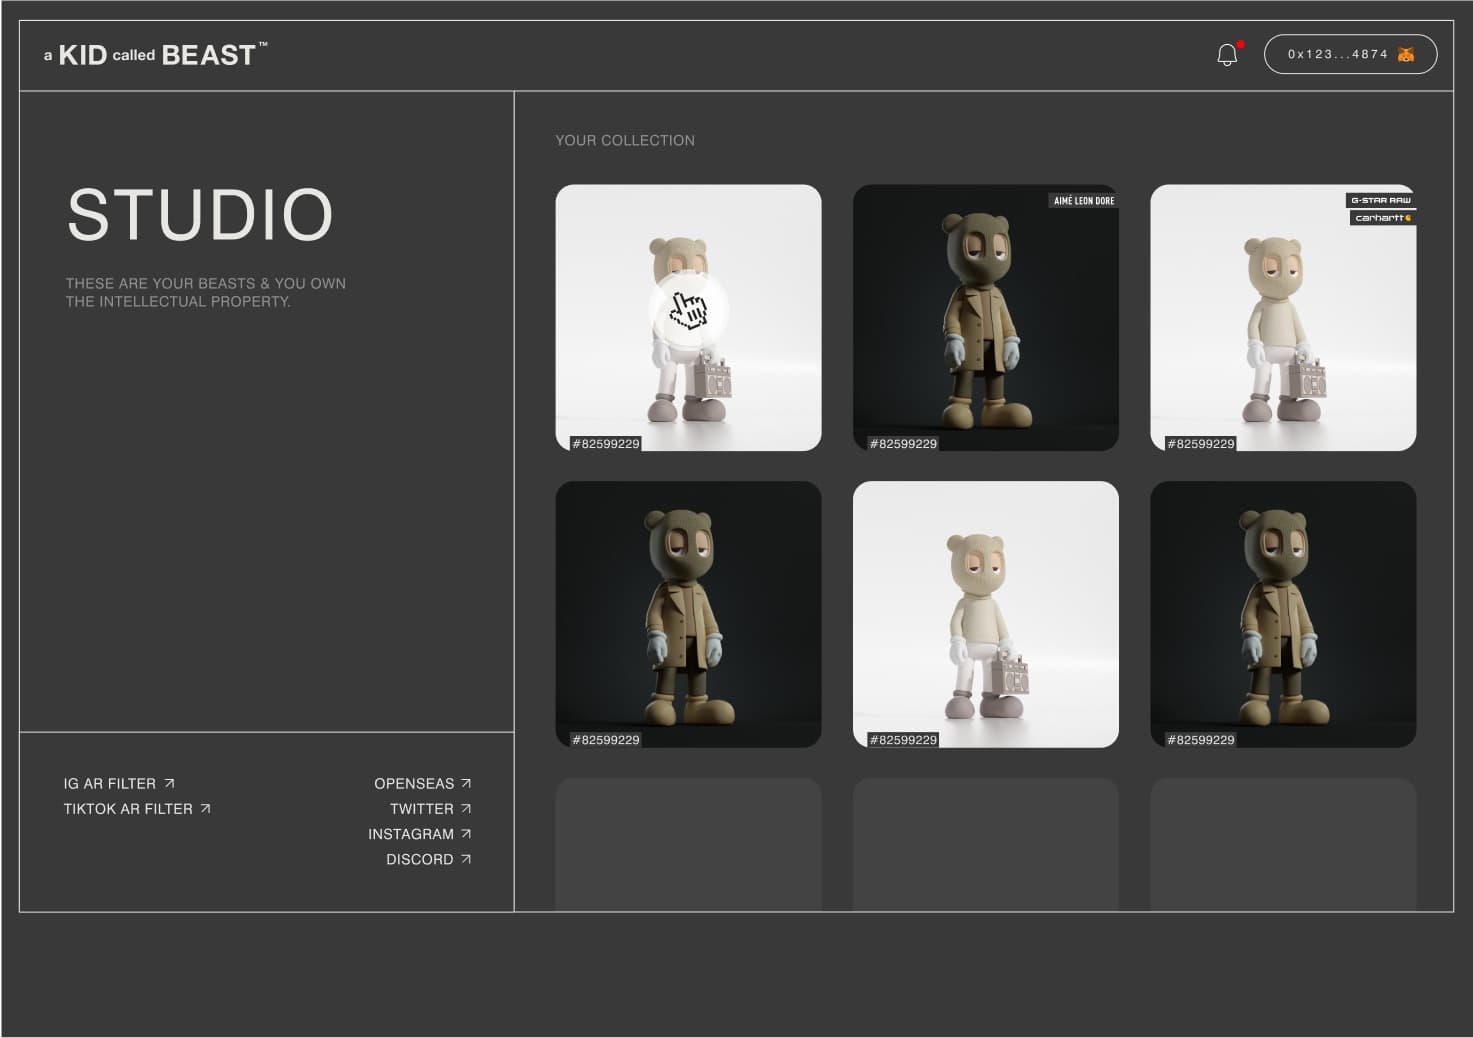The height and width of the screenshot is (1038, 1473).
Task: Visit the INSTAGRAM link
Action: click(x=411, y=834)
